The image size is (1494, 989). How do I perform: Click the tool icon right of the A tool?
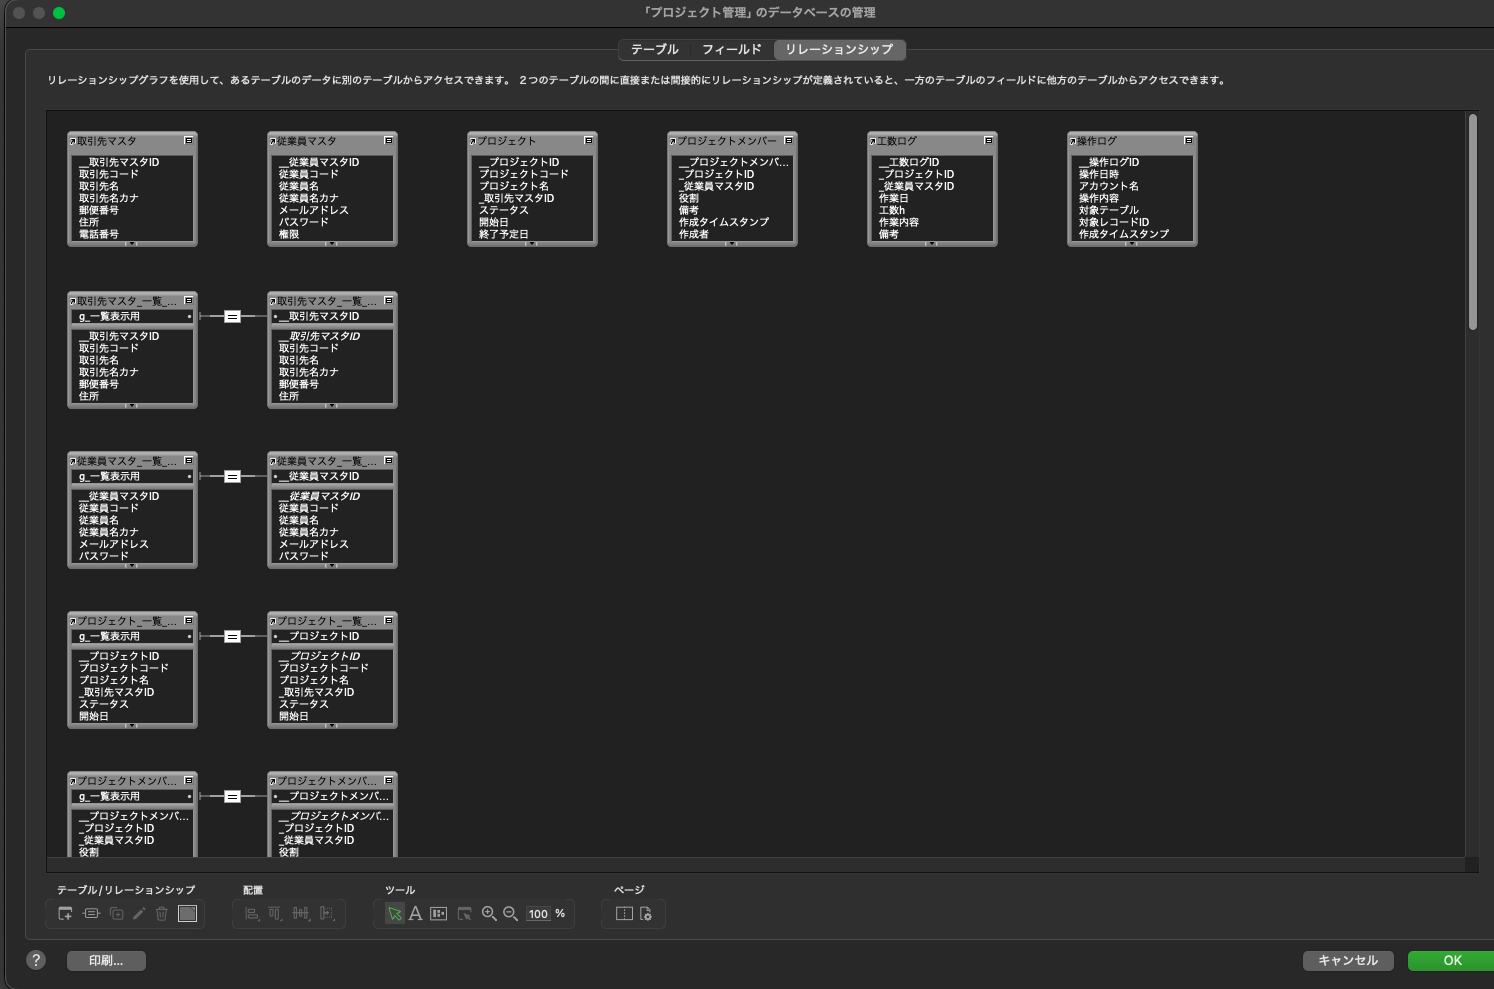click(438, 913)
